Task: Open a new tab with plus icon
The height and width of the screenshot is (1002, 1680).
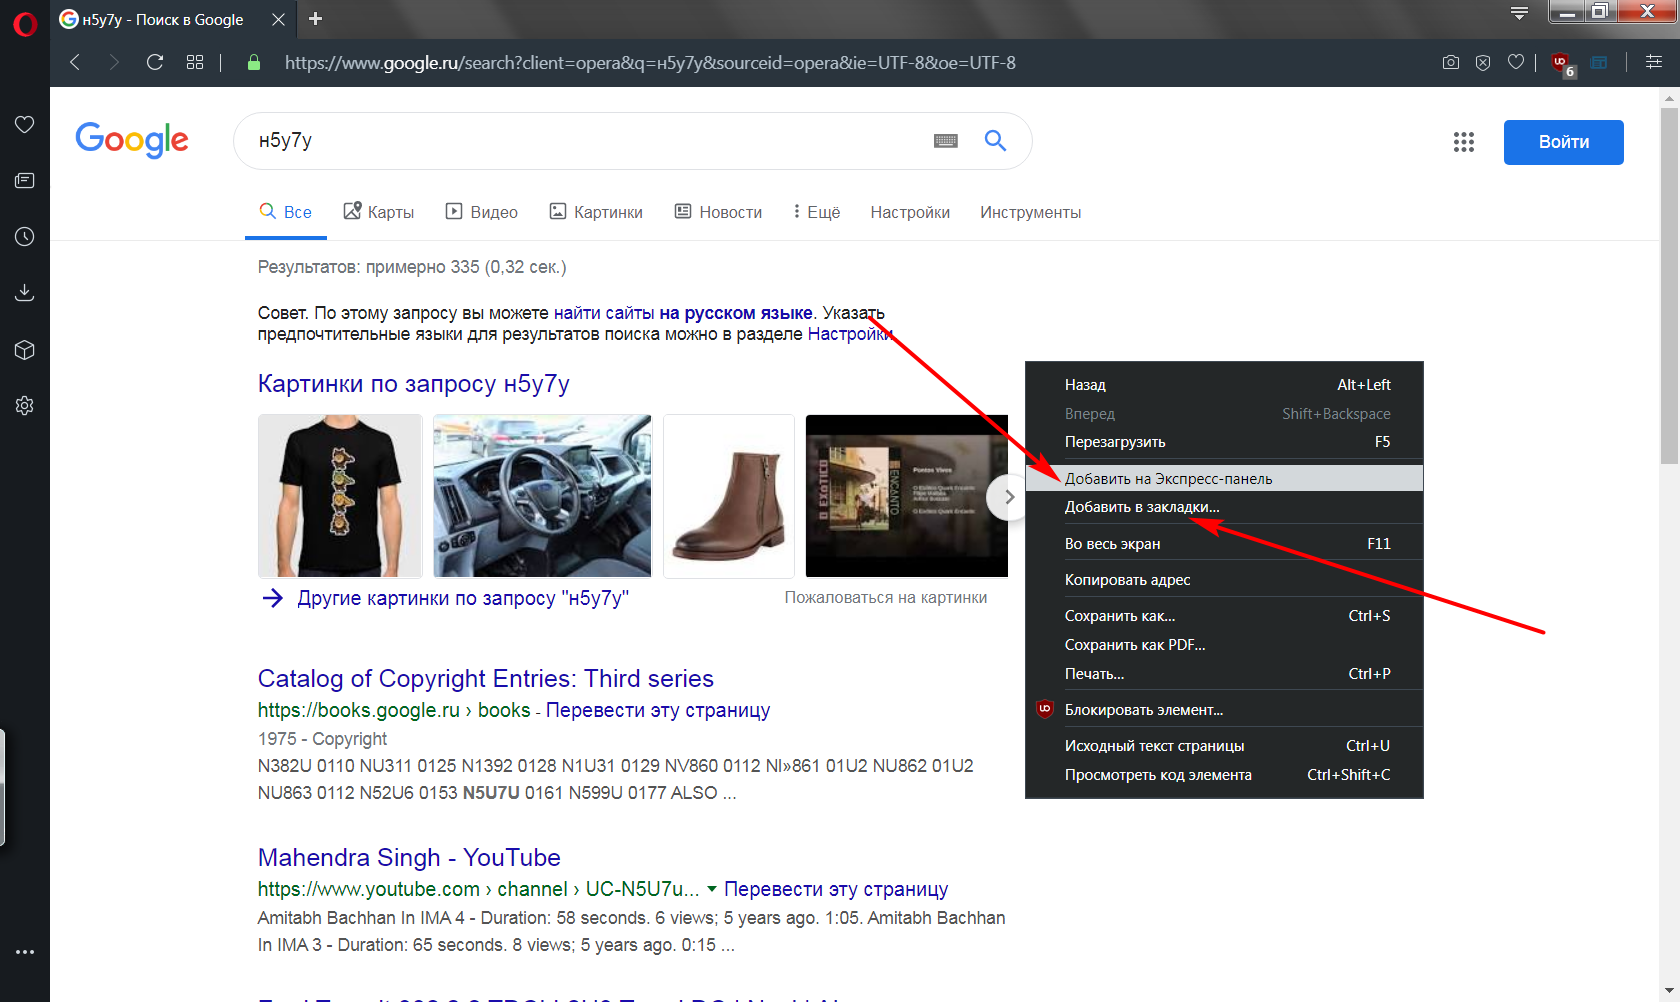Action: 315,19
